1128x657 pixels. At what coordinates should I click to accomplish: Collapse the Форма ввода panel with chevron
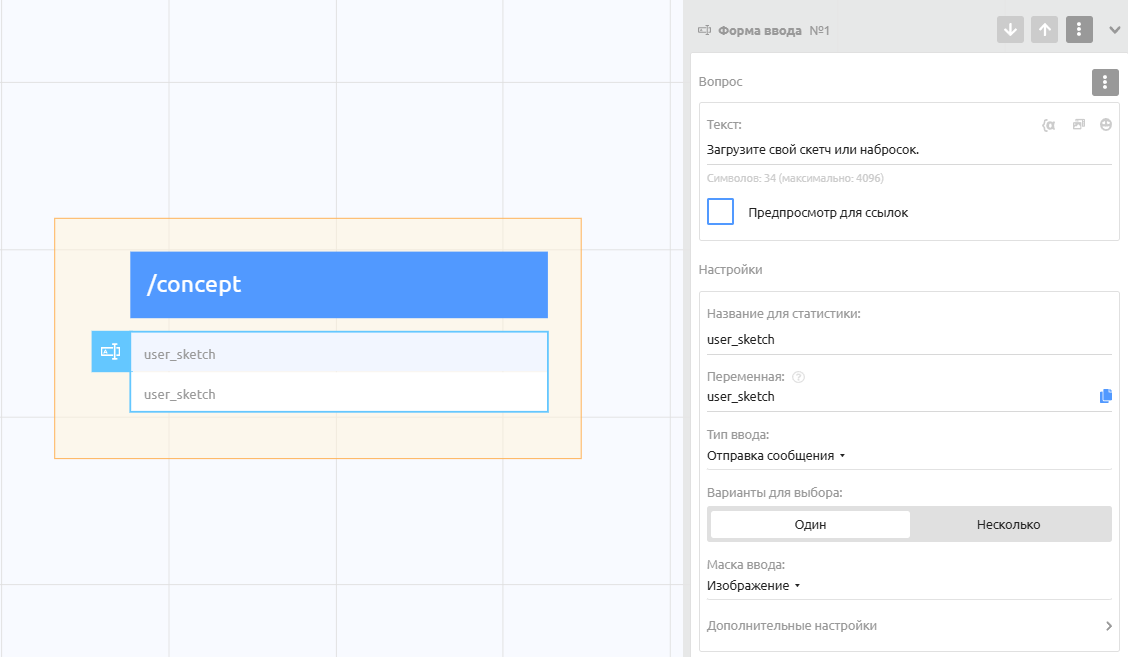pyautogui.click(x=1114, y=30)
